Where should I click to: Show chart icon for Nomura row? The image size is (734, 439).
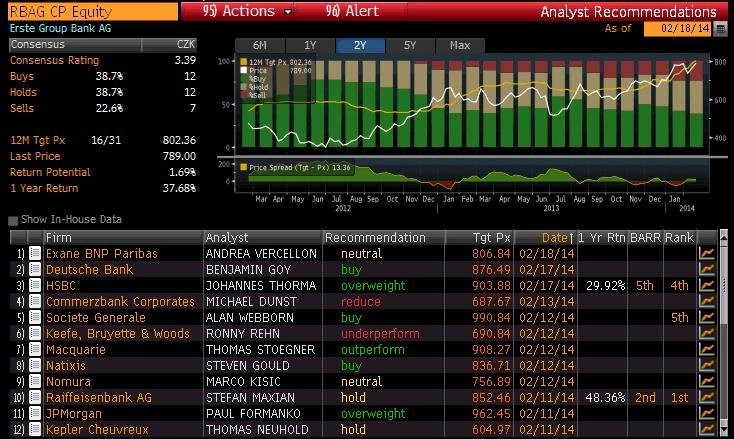tap(707, 381)
